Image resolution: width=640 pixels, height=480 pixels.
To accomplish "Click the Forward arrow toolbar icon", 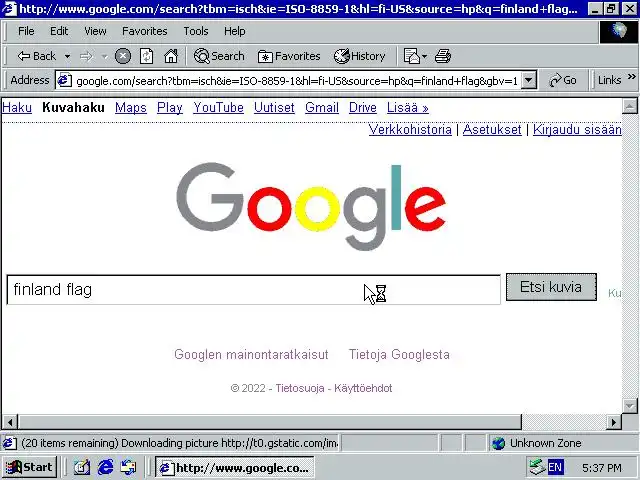I will click(x=86, y=56).
